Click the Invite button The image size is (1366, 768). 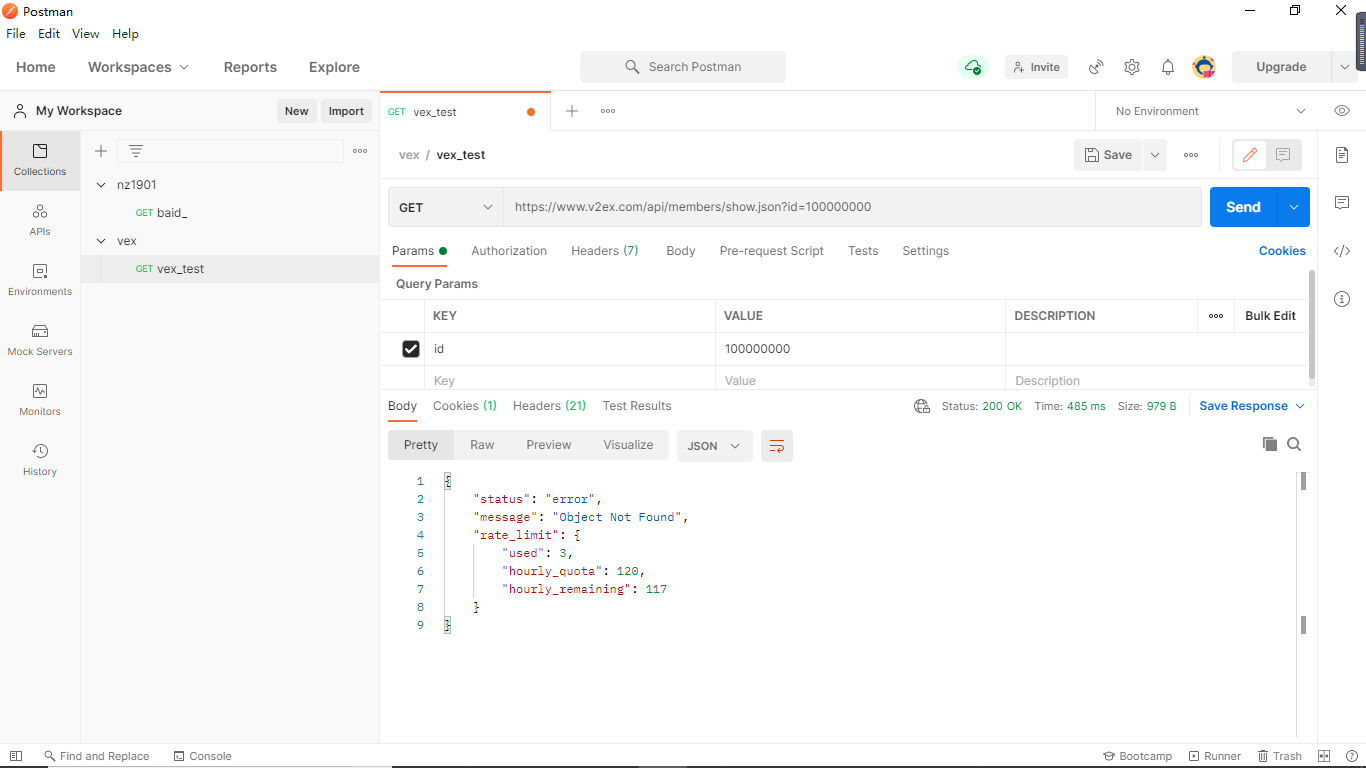[1036, 67]
